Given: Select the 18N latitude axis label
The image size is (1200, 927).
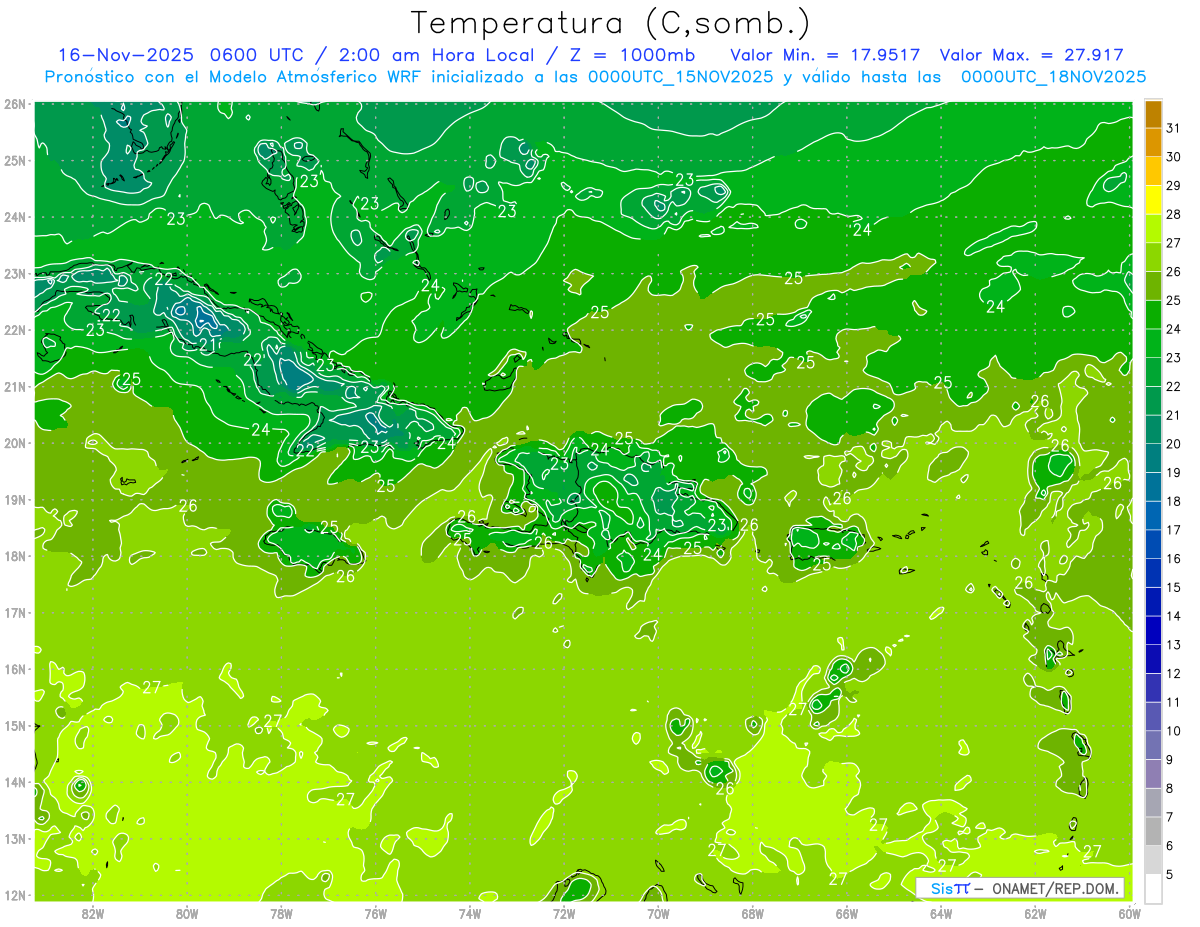Looking at the screenshot, I should 15,556.
